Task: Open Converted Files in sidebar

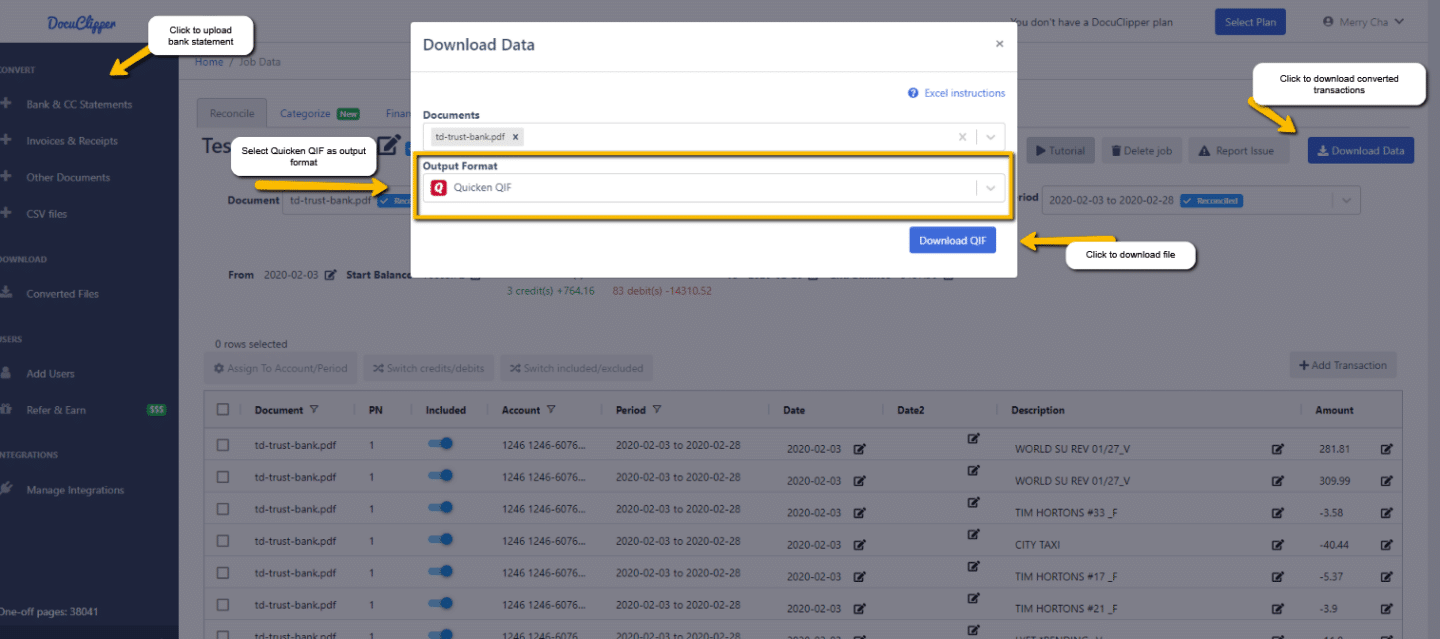Action: 62,294
